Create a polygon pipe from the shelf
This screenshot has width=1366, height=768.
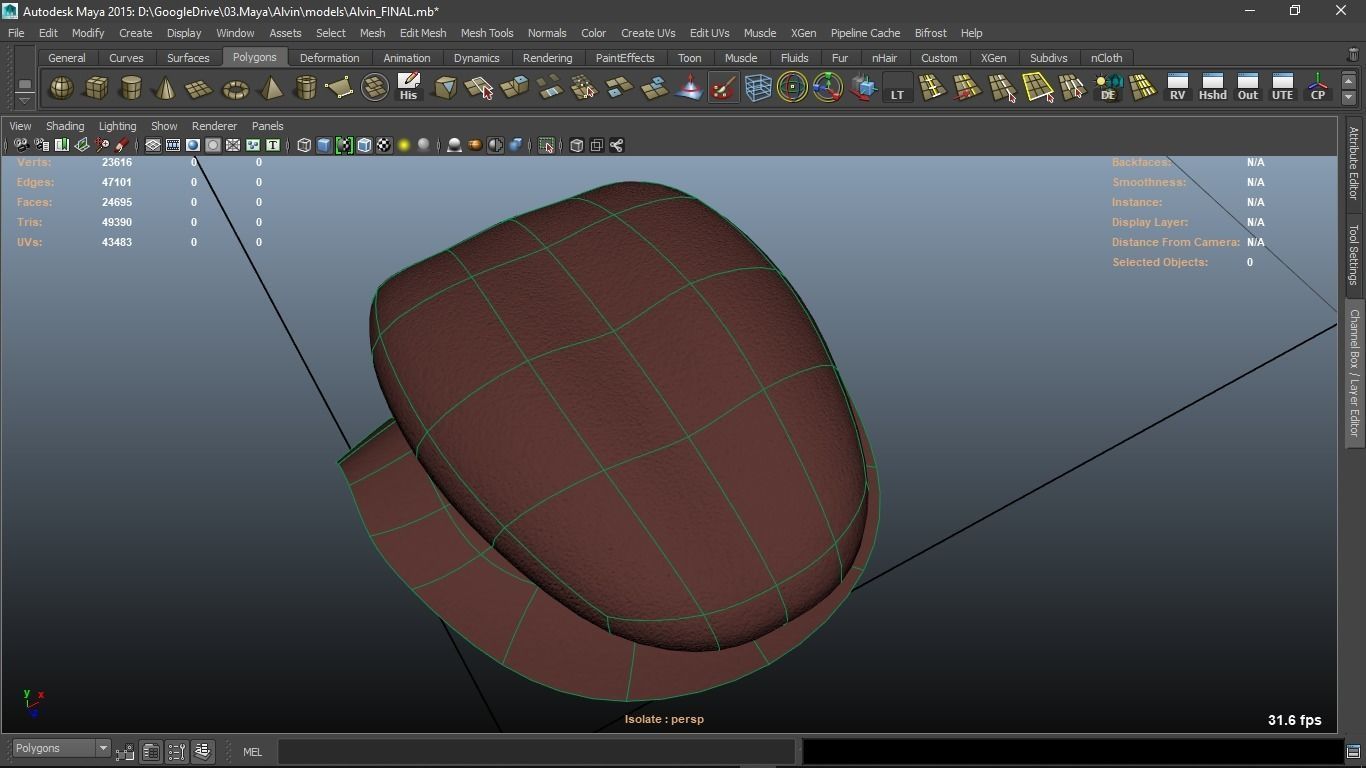[305, 88]
